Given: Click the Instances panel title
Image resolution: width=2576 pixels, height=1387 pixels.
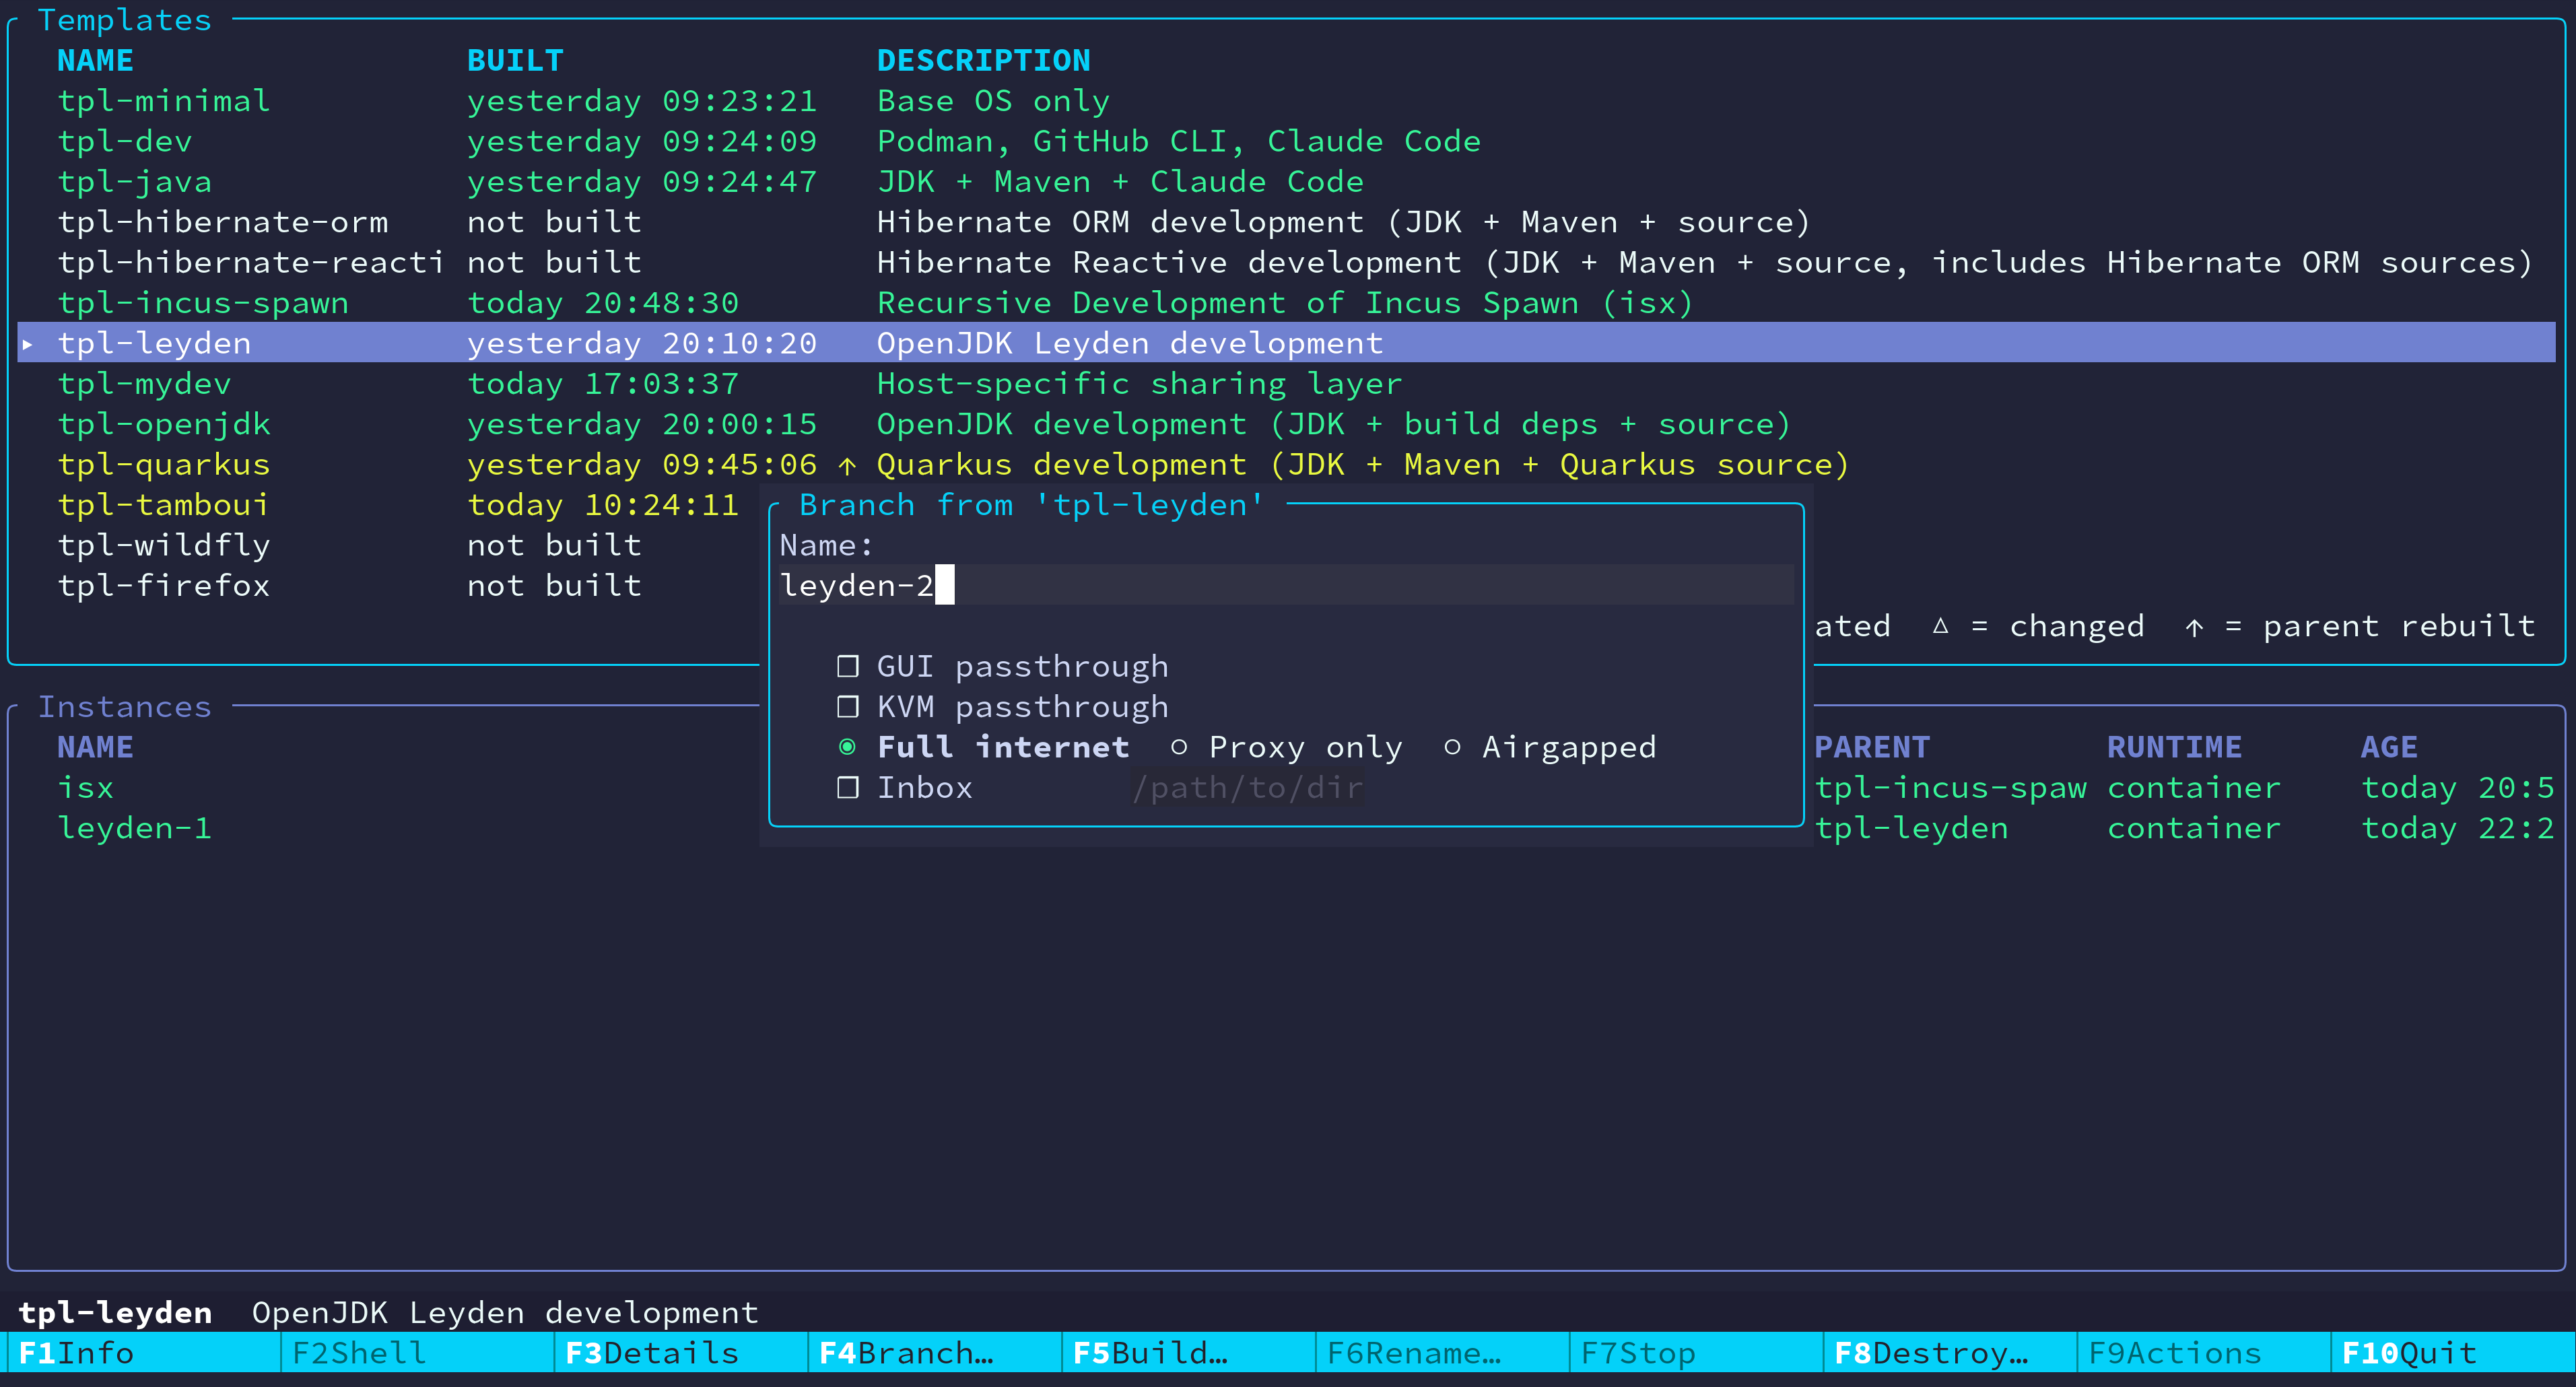Looking at the screenshot, I should pyautogui.click(x=124, y=707).
